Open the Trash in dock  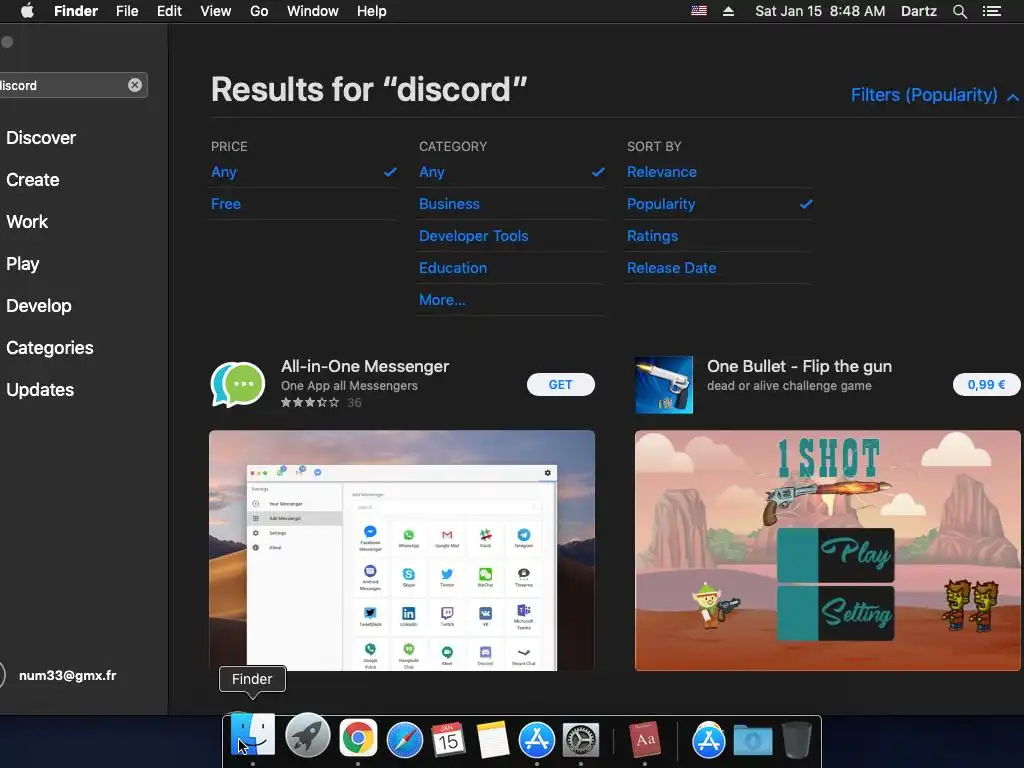(x=797, y=739)
